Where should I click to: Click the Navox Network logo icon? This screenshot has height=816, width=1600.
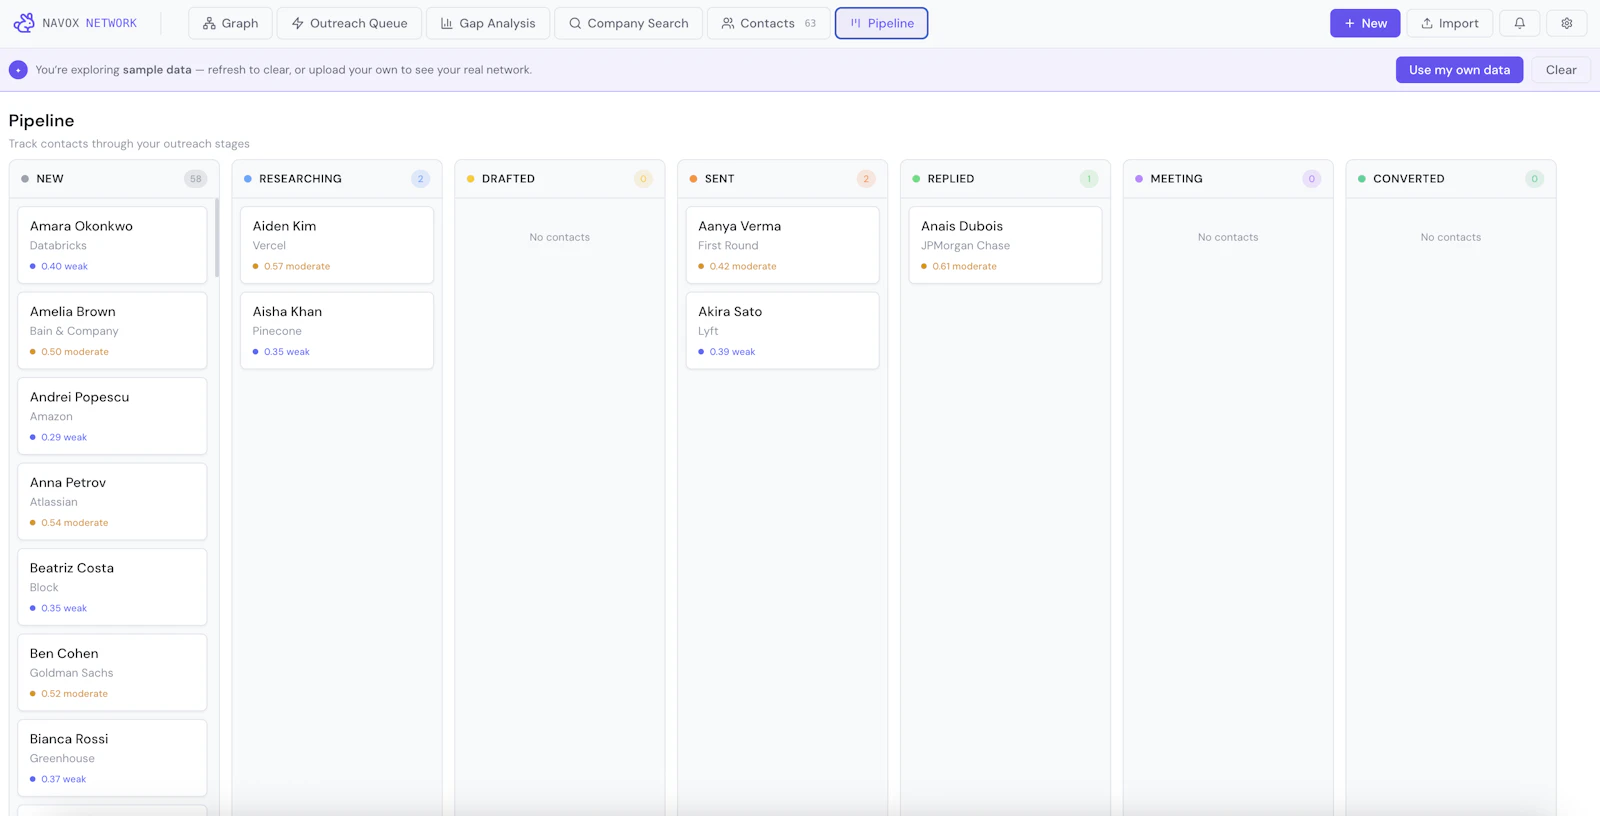point(23,23)
